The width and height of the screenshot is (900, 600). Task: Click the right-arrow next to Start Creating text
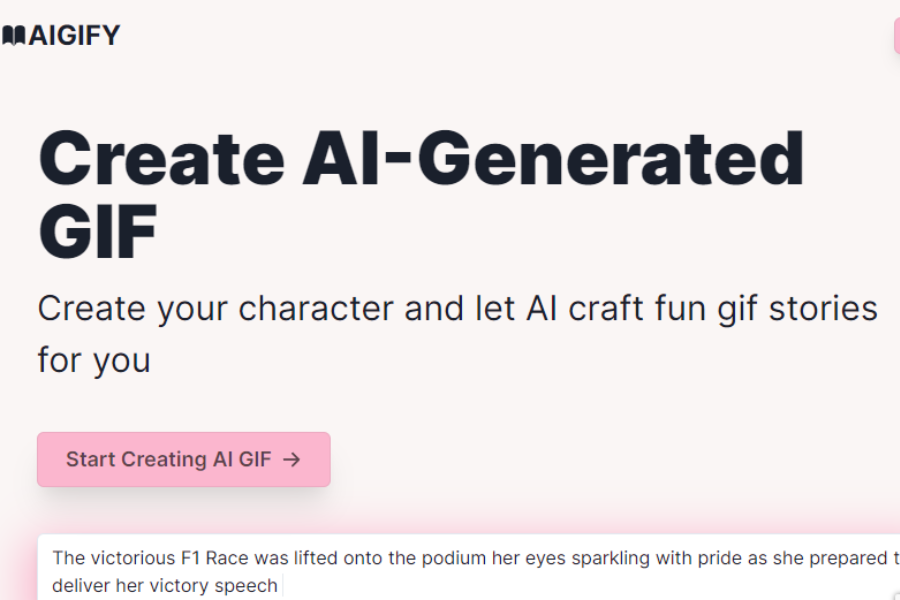[292, 459]
